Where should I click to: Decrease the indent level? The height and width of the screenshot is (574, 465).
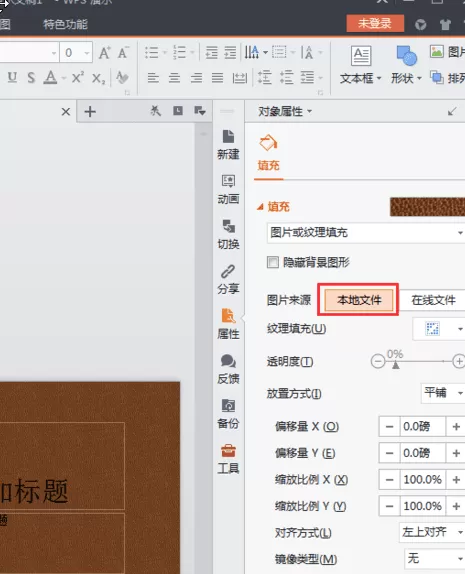[x=211, y=53]
